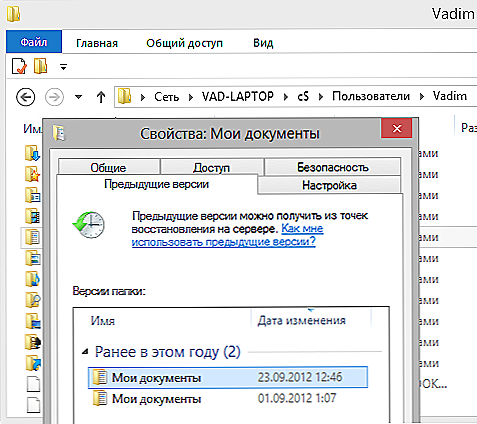Open the quick access toolbar customize dropdown
Screen dimensions: 477x424
pos(63,67)
